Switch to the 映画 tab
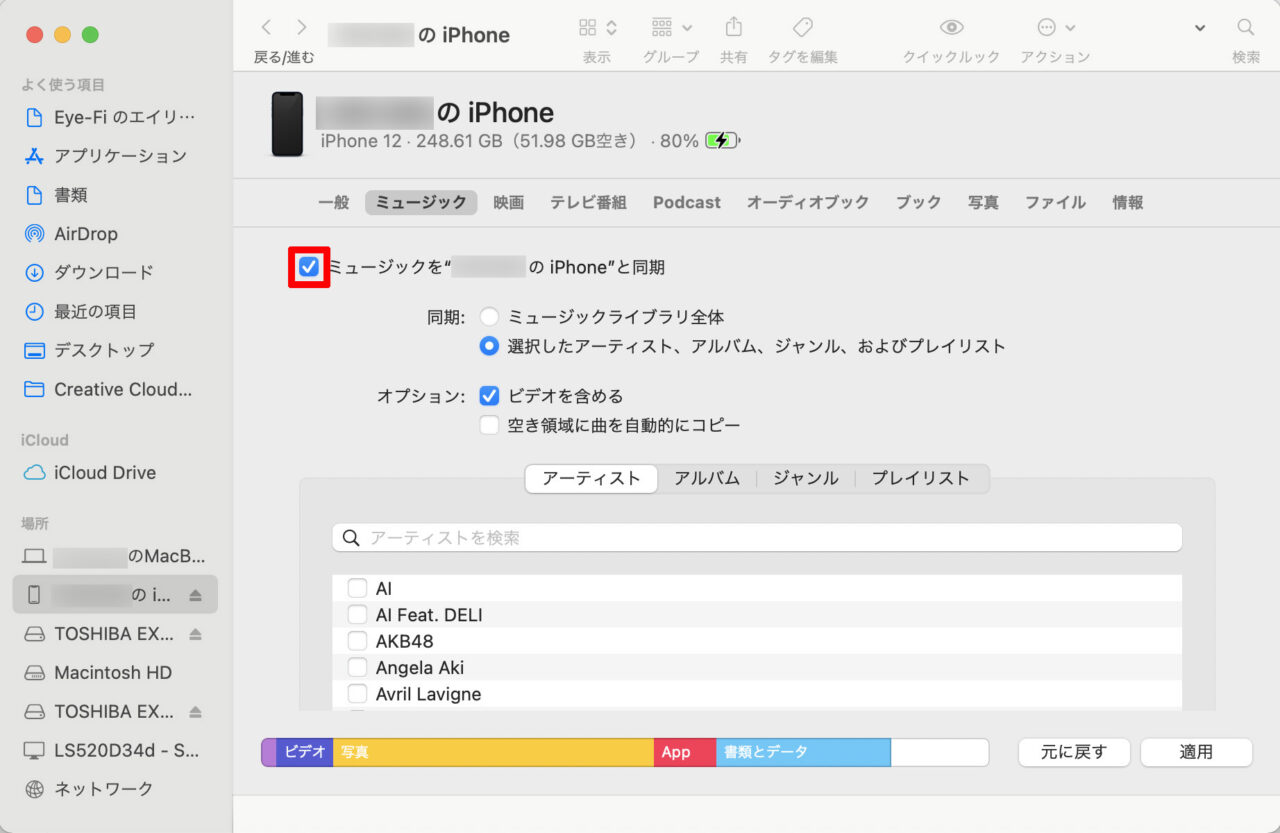 coord(508,202)
